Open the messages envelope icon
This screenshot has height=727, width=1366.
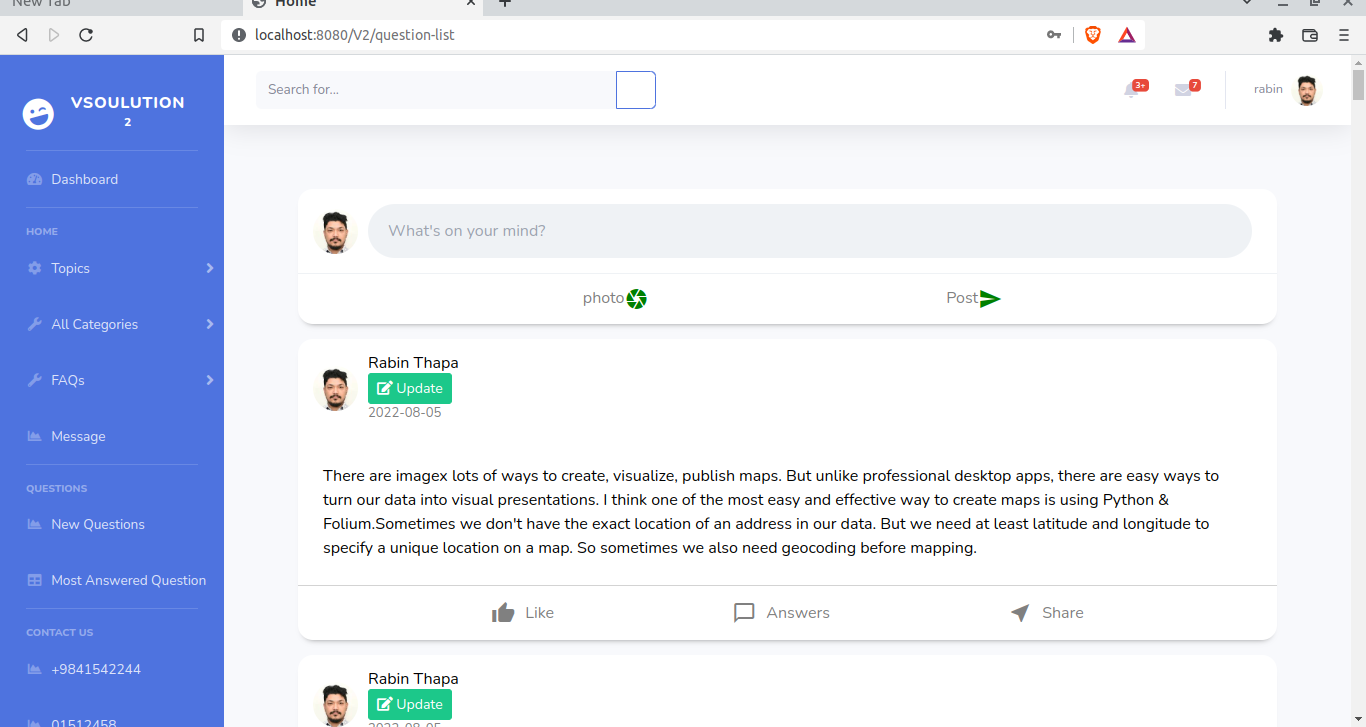(1184, 89)
